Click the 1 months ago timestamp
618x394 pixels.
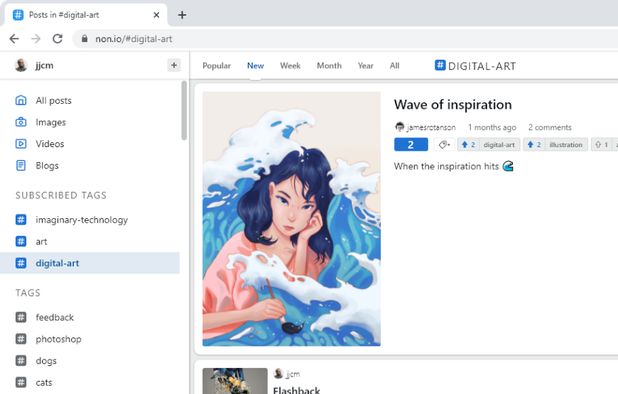point(492,127)
